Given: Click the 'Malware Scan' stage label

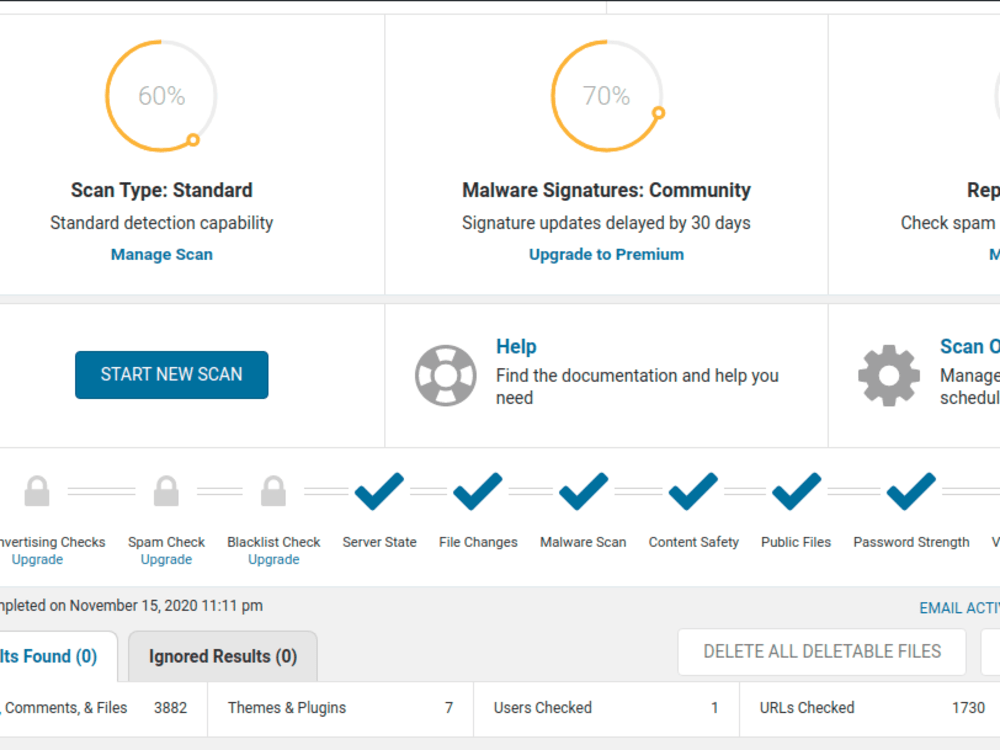Looking at the screenshot, I should [583, 542].
